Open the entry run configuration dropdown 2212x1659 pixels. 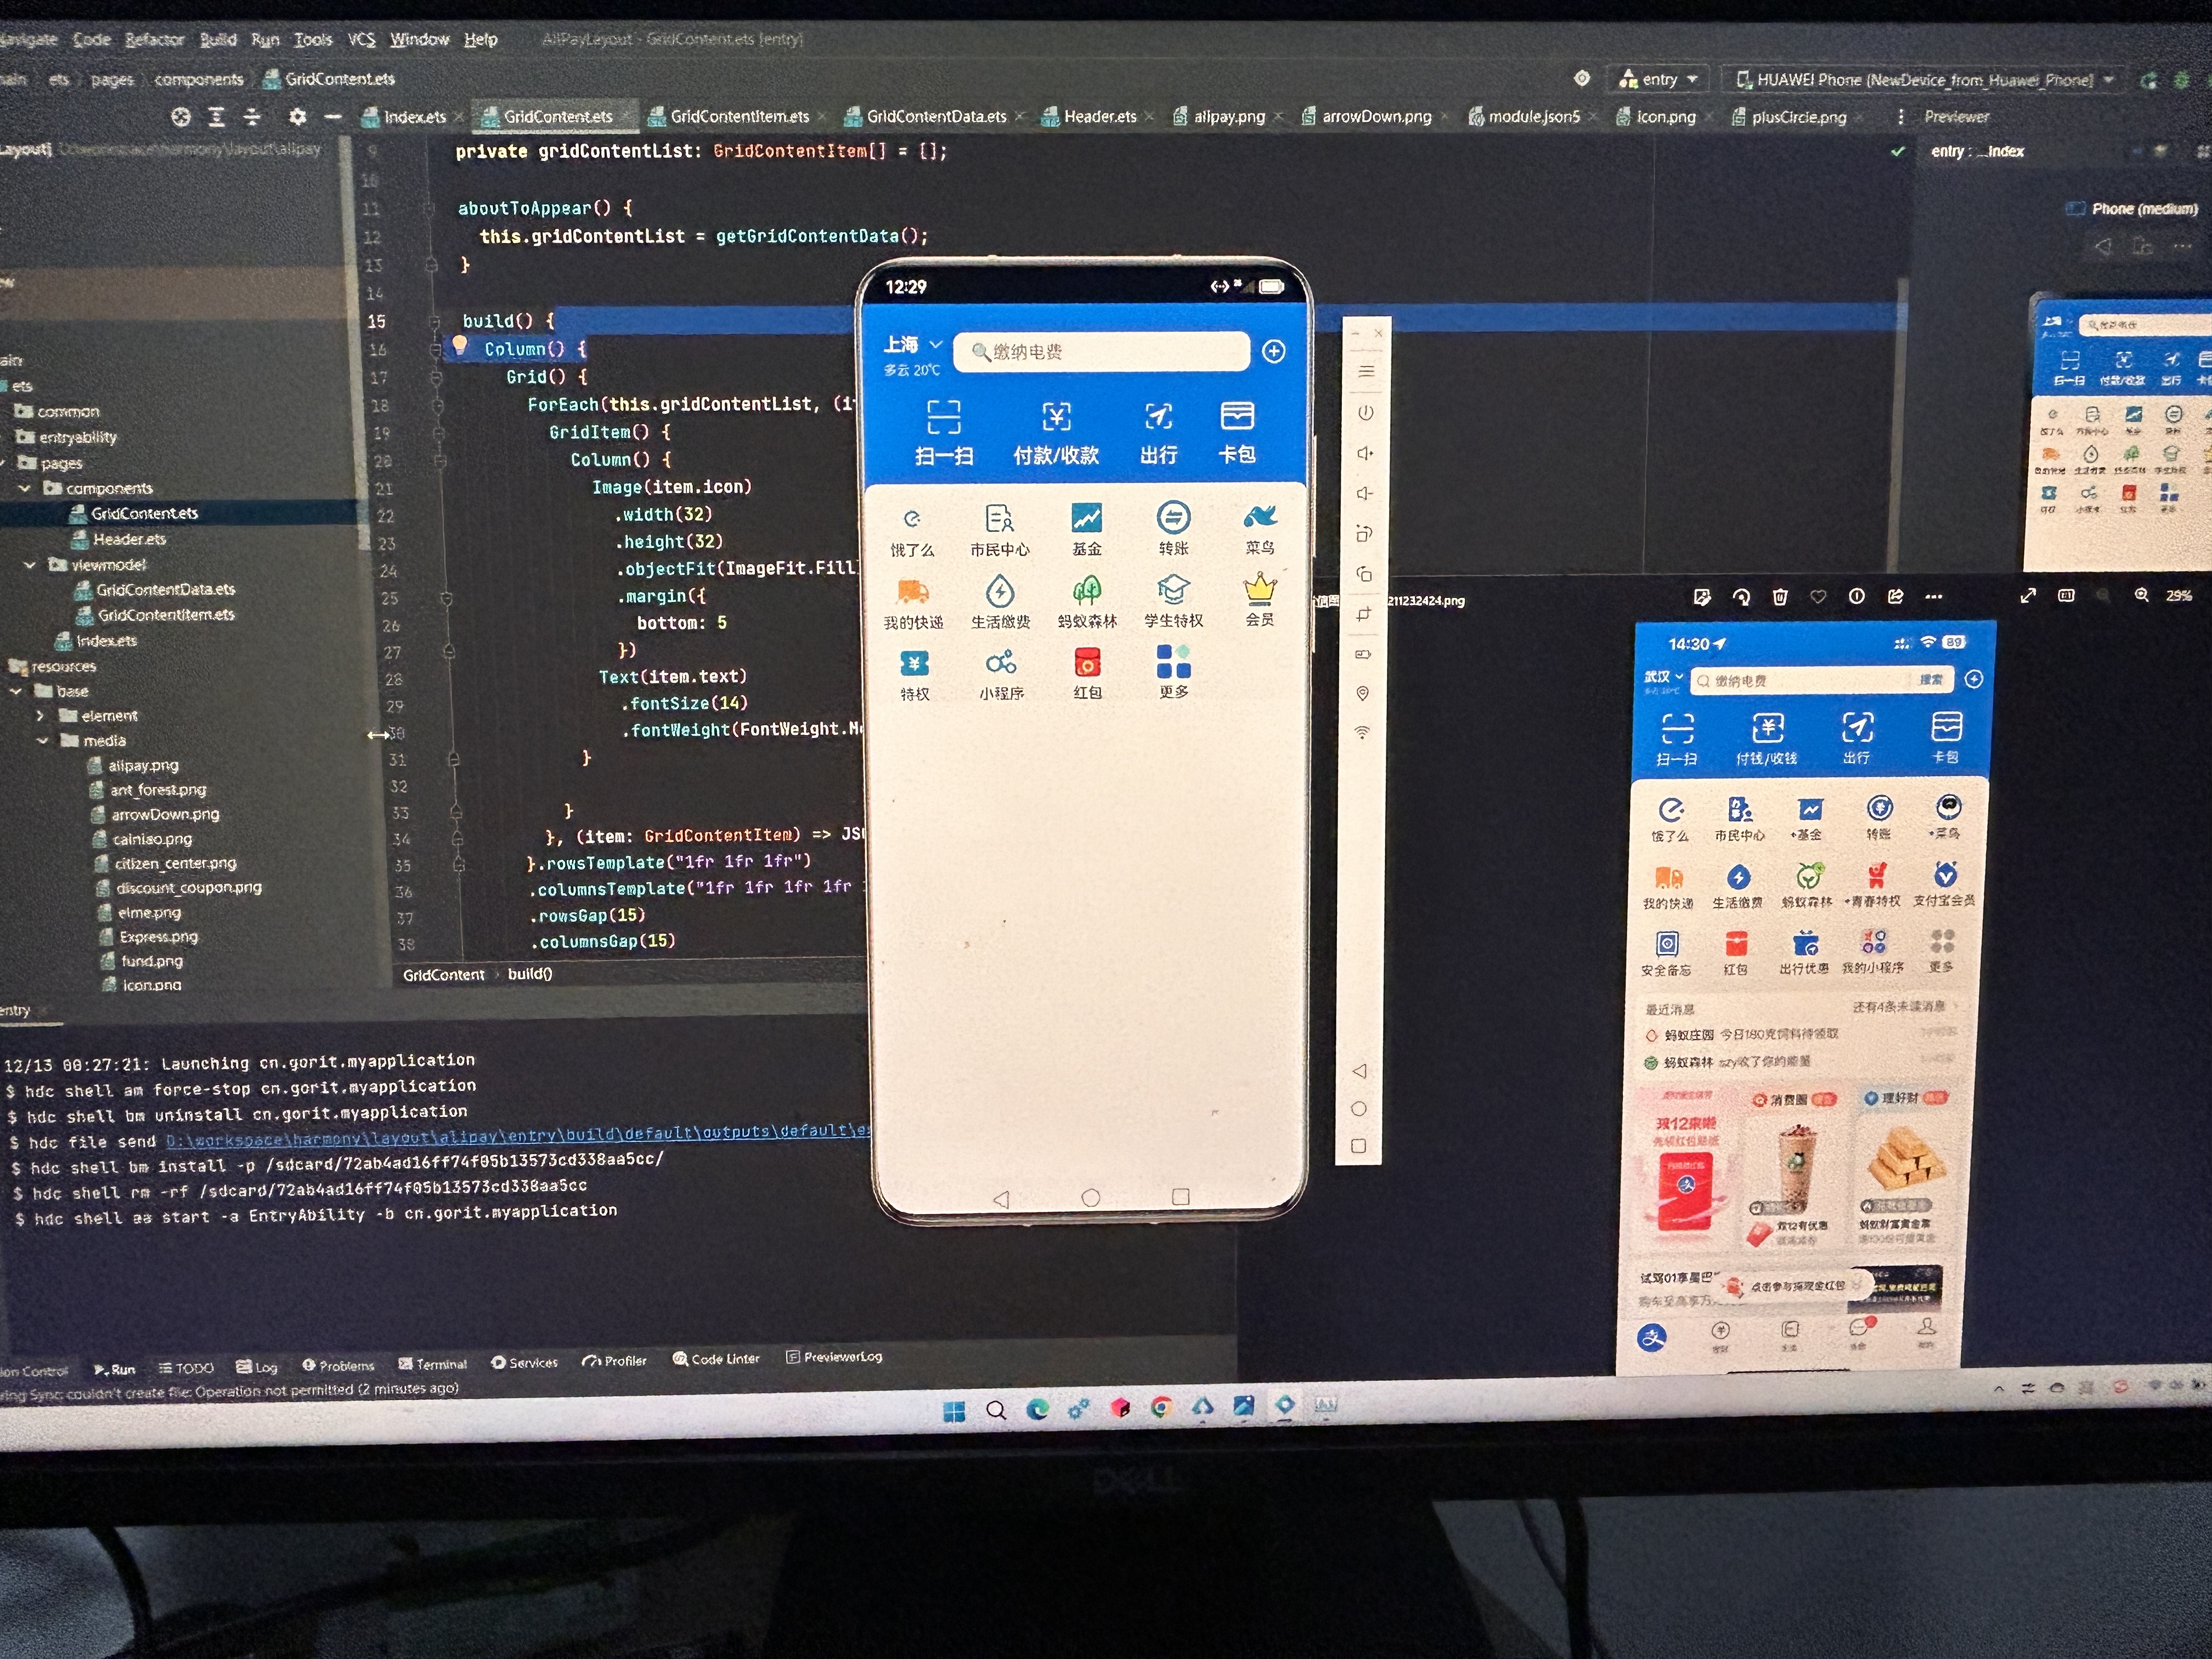(x=1658, y=79)
